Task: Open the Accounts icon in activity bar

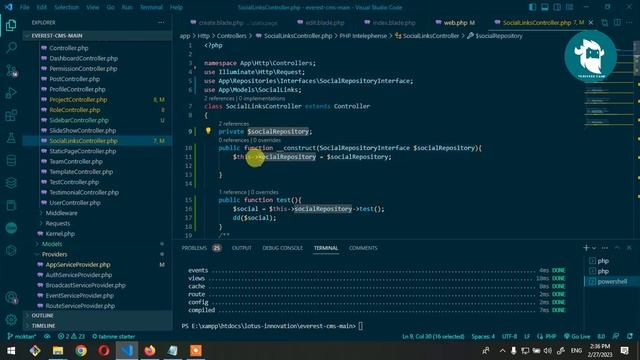Action: [x=11, y=297]
